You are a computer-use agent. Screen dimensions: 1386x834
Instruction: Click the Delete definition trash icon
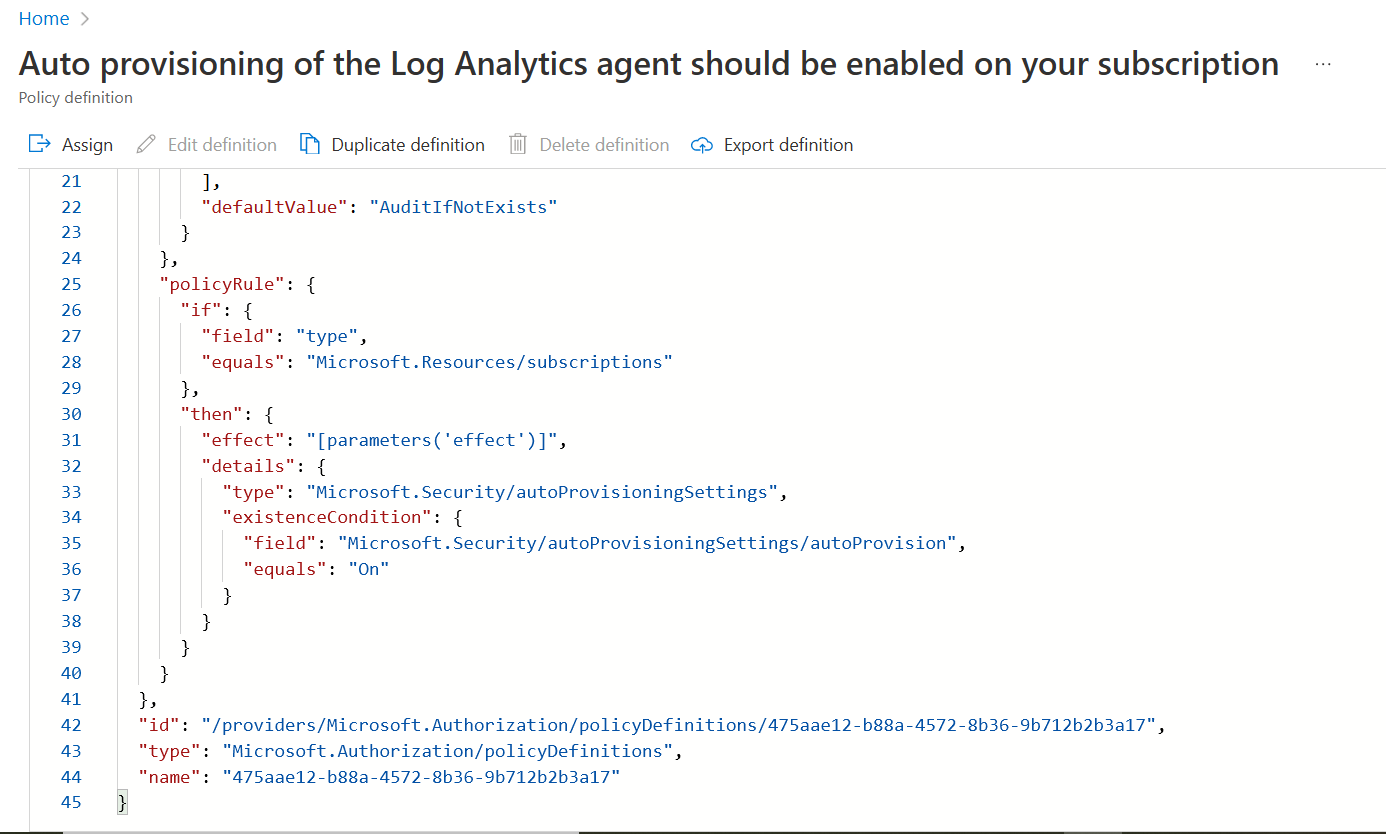point(517,144)
